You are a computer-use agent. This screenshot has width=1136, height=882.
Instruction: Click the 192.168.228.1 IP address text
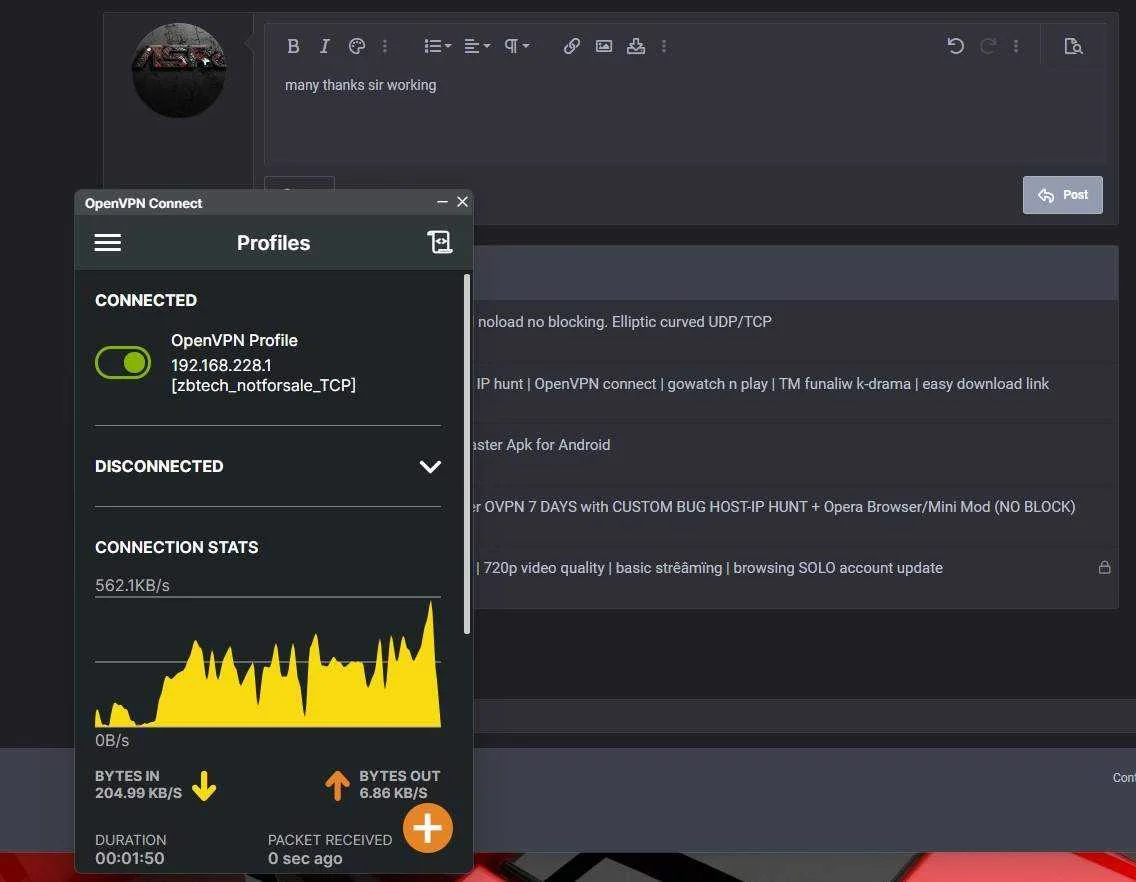[221, 365]
